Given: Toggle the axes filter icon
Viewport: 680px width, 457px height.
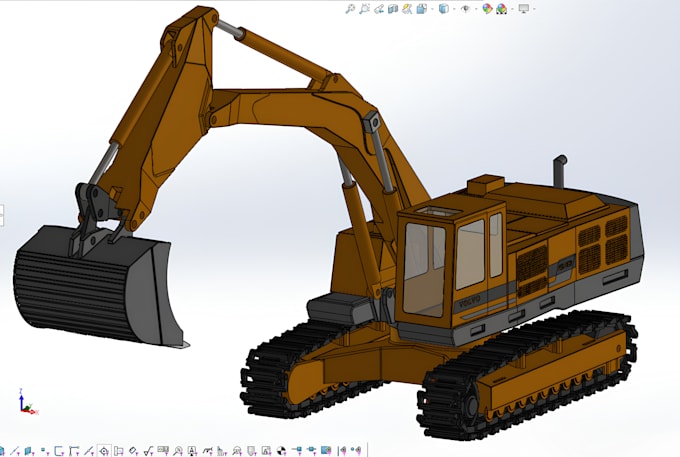Looking at the screenshot, I should (89, 451).
